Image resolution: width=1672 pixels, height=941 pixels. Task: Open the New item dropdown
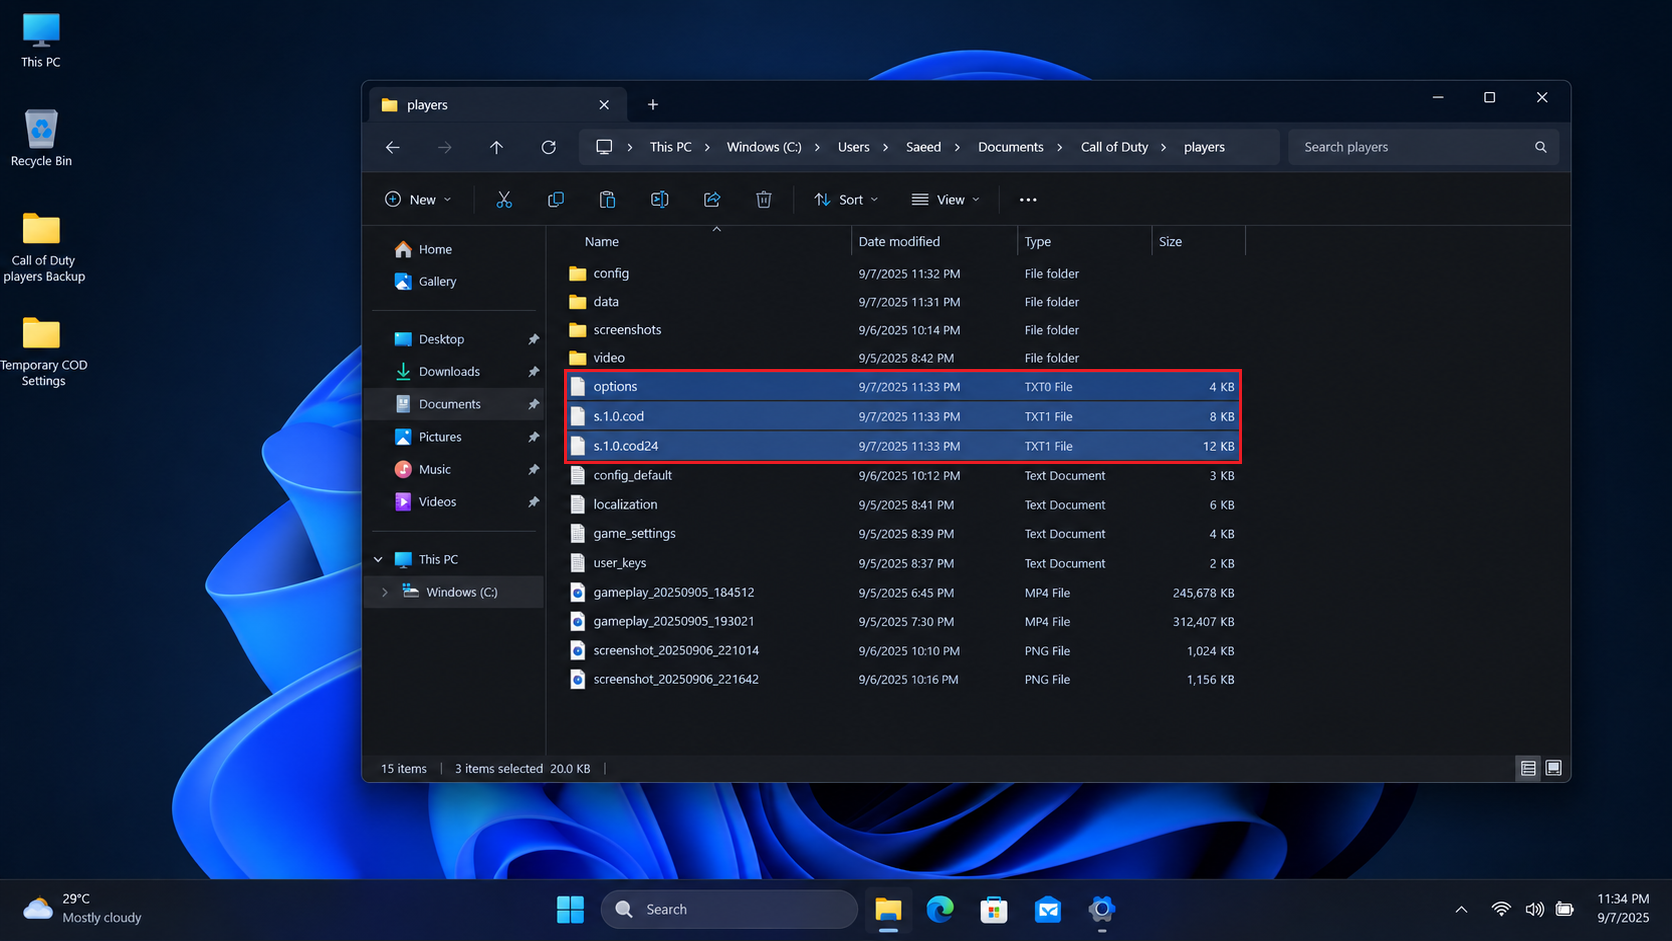(418, 200)
